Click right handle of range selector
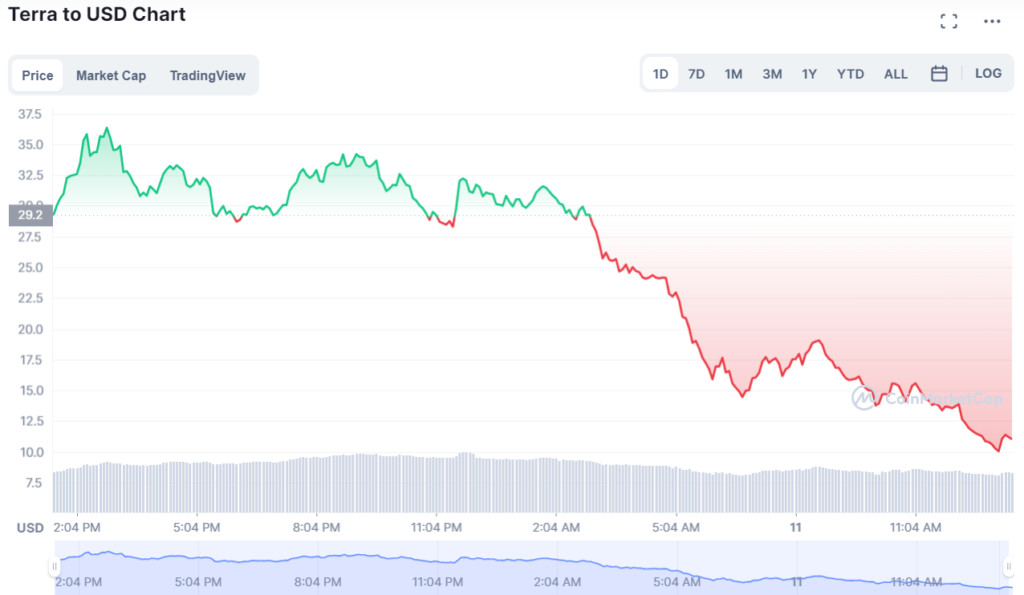The width and height of the screenshot is (1024, 595). [1007, 567]
